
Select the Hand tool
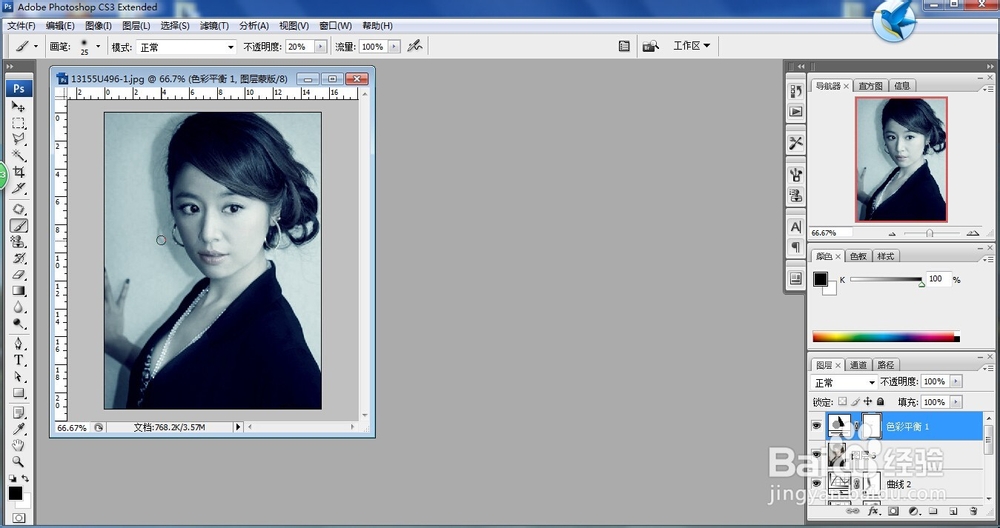coord(18,445)
